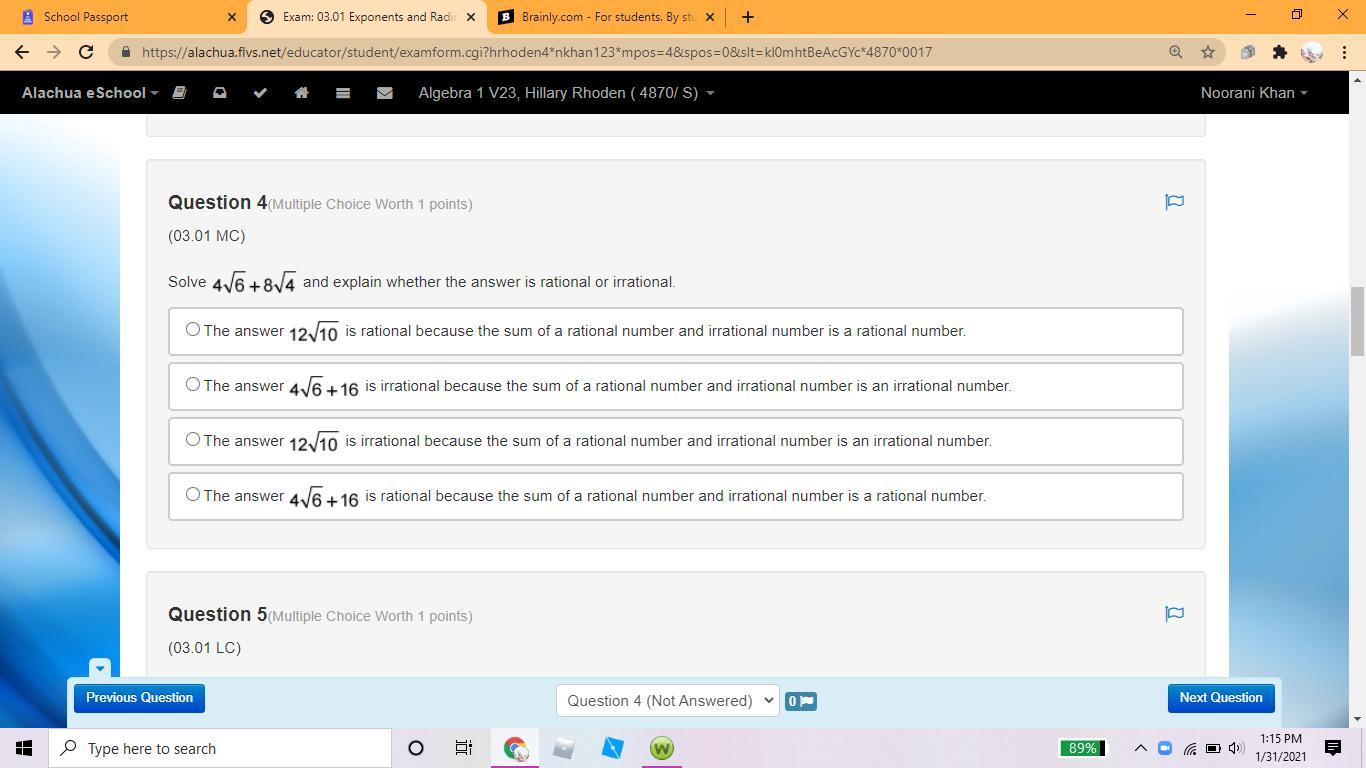Viewport: 1366px width, 768px height.
Task: Click the Type here to search box
Action: [220, 748]
